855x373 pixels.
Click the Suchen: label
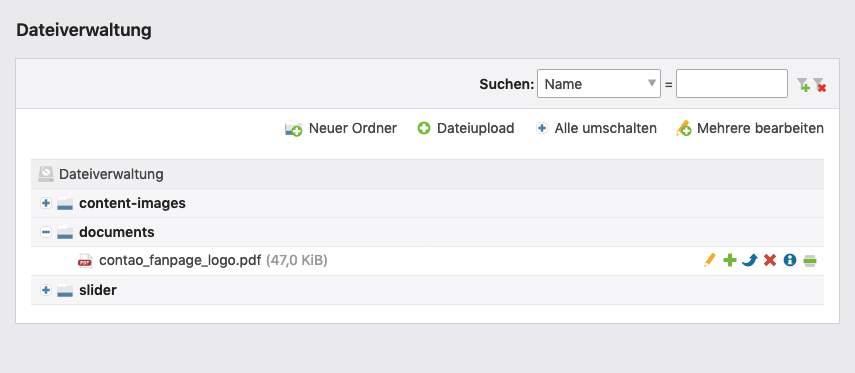[507, 84]
